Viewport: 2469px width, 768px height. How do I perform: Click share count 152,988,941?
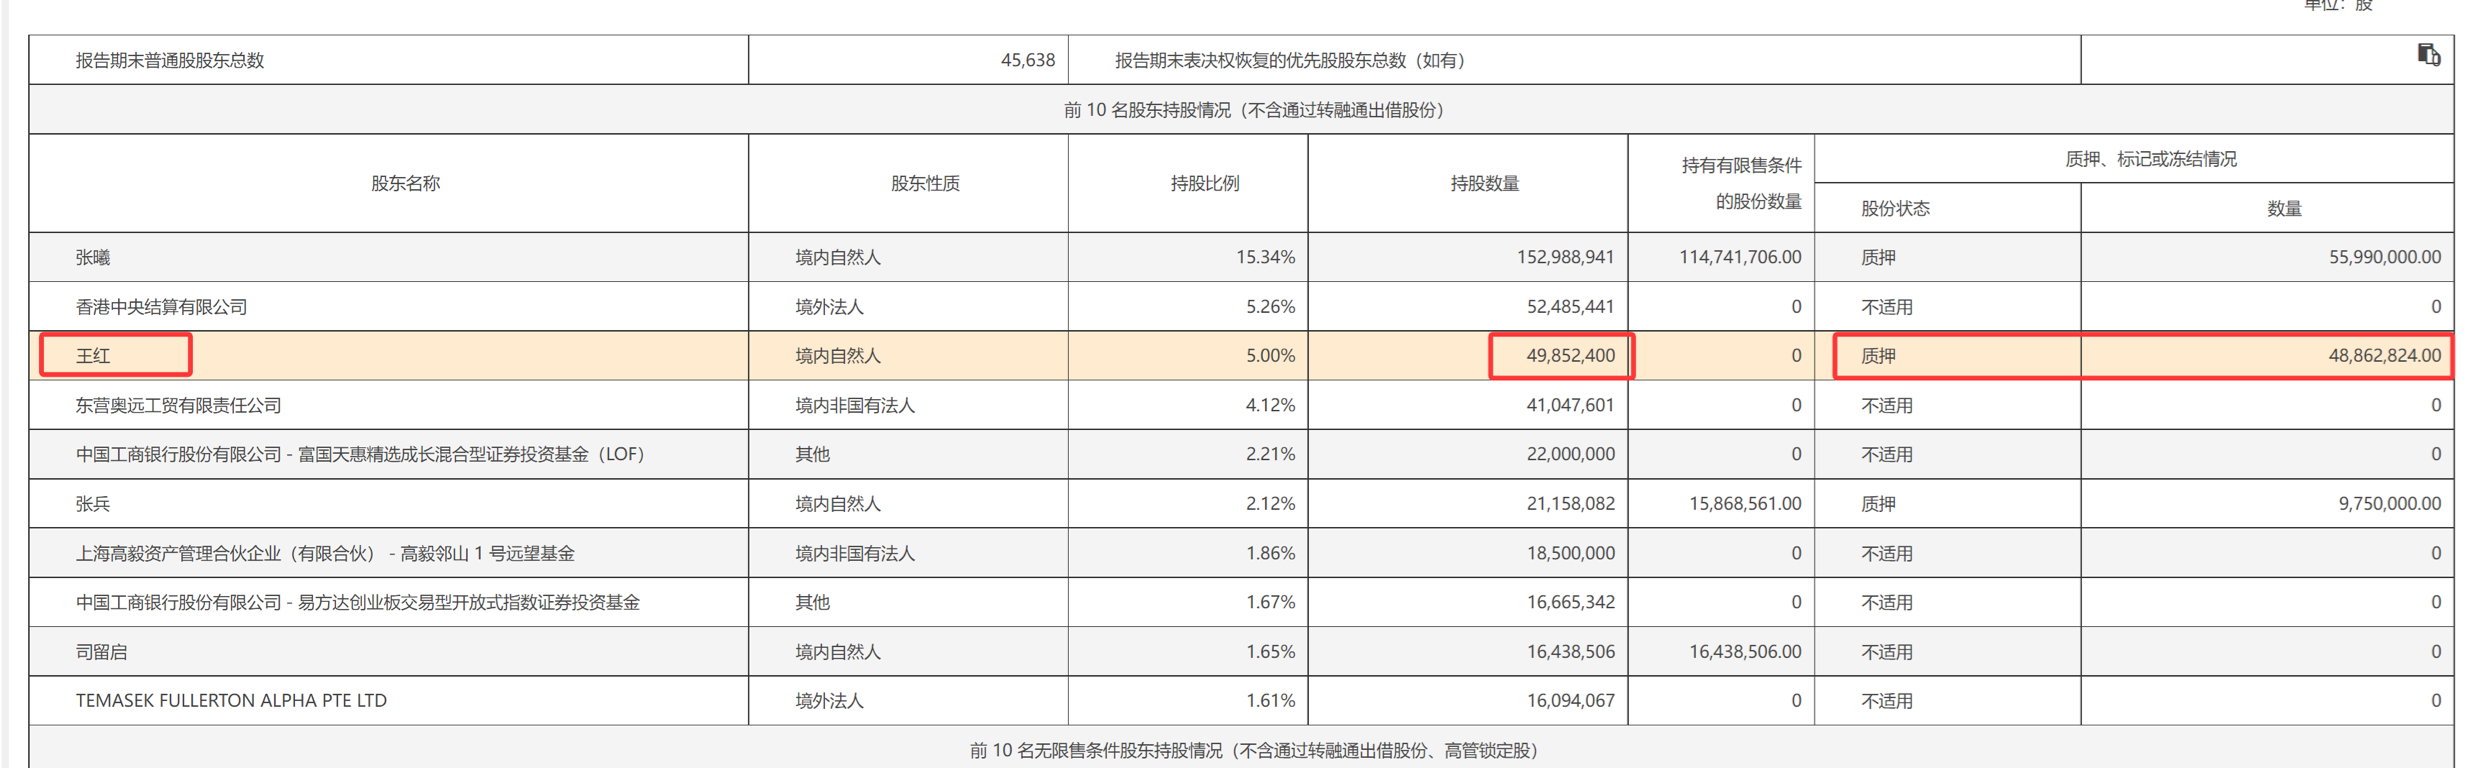(1565, 258)
